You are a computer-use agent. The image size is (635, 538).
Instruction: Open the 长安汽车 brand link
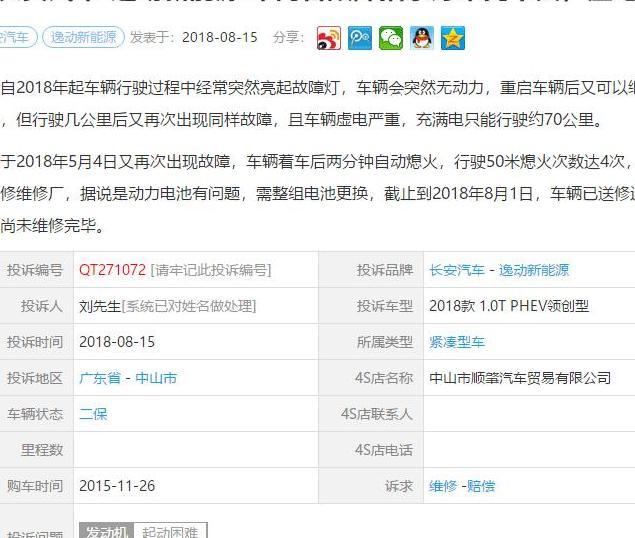point(457,270)
